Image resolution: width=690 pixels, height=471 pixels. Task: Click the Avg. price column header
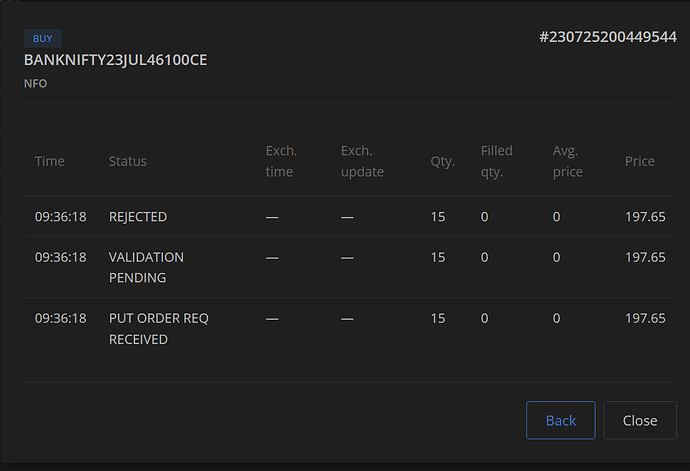pyautogui.click(x=568, y=161)
